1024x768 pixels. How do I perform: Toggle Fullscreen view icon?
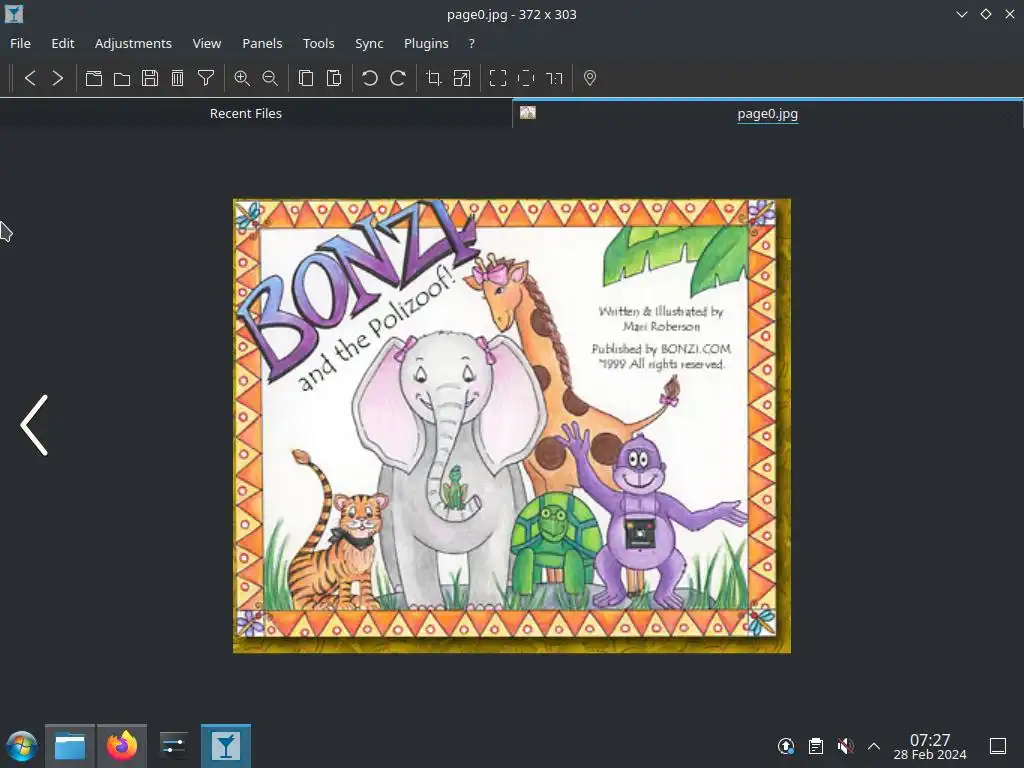(x=498, y=78)
